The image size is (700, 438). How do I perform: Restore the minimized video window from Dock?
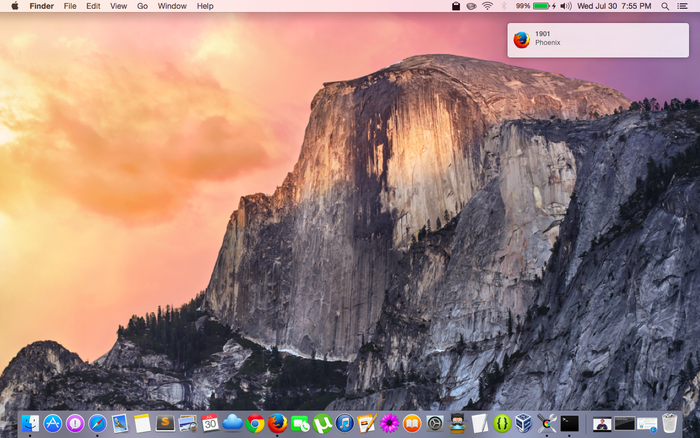(602, 424)
